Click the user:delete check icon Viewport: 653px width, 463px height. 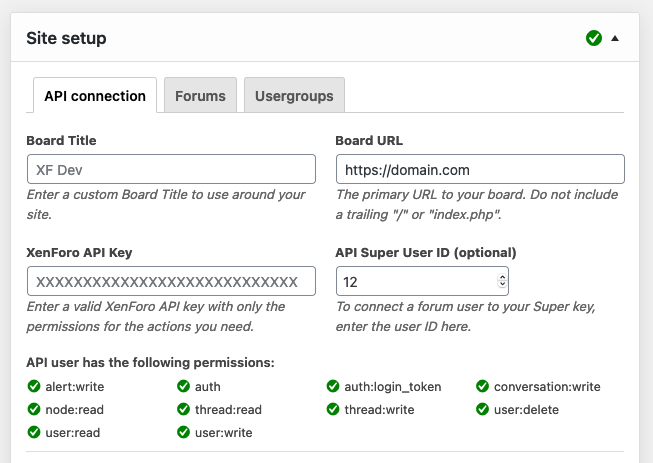tap(483, 410)
